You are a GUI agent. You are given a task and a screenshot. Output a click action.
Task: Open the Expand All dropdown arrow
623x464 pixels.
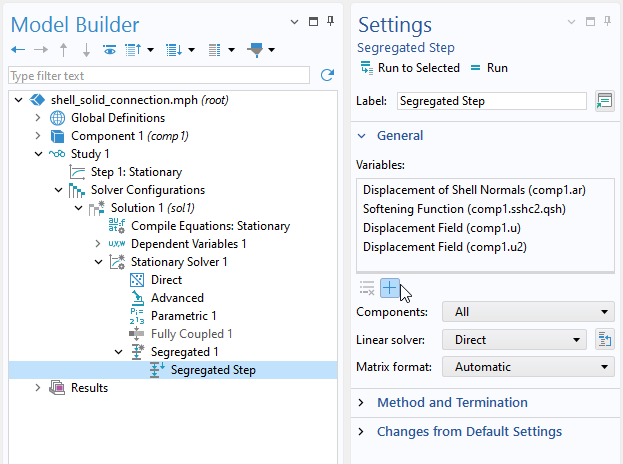coord(192,50)
